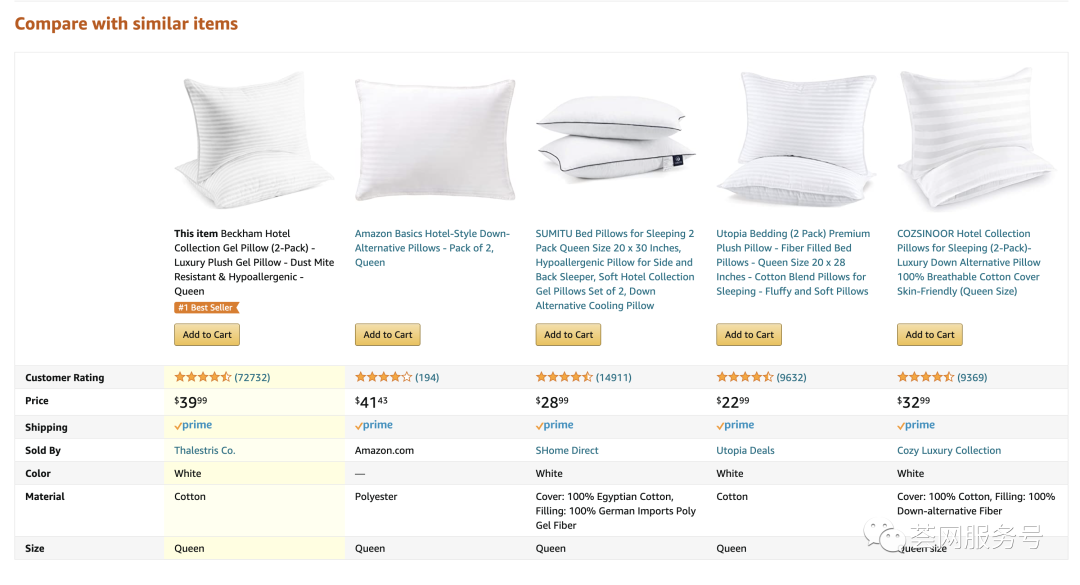Add Amazon Basics pillows to cart
This screenshot has width=1080, height=585.
coord(388,335)
